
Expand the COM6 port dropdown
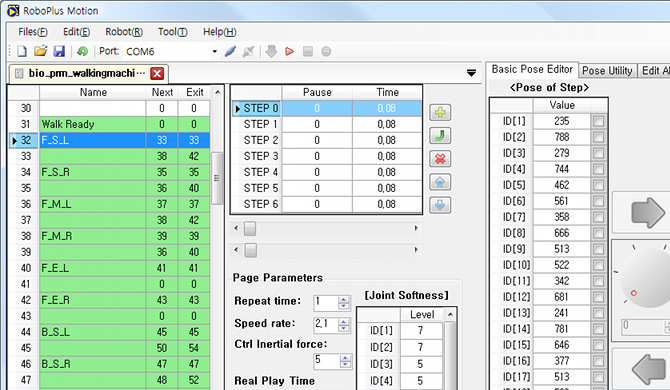click(x=215, y=52)
